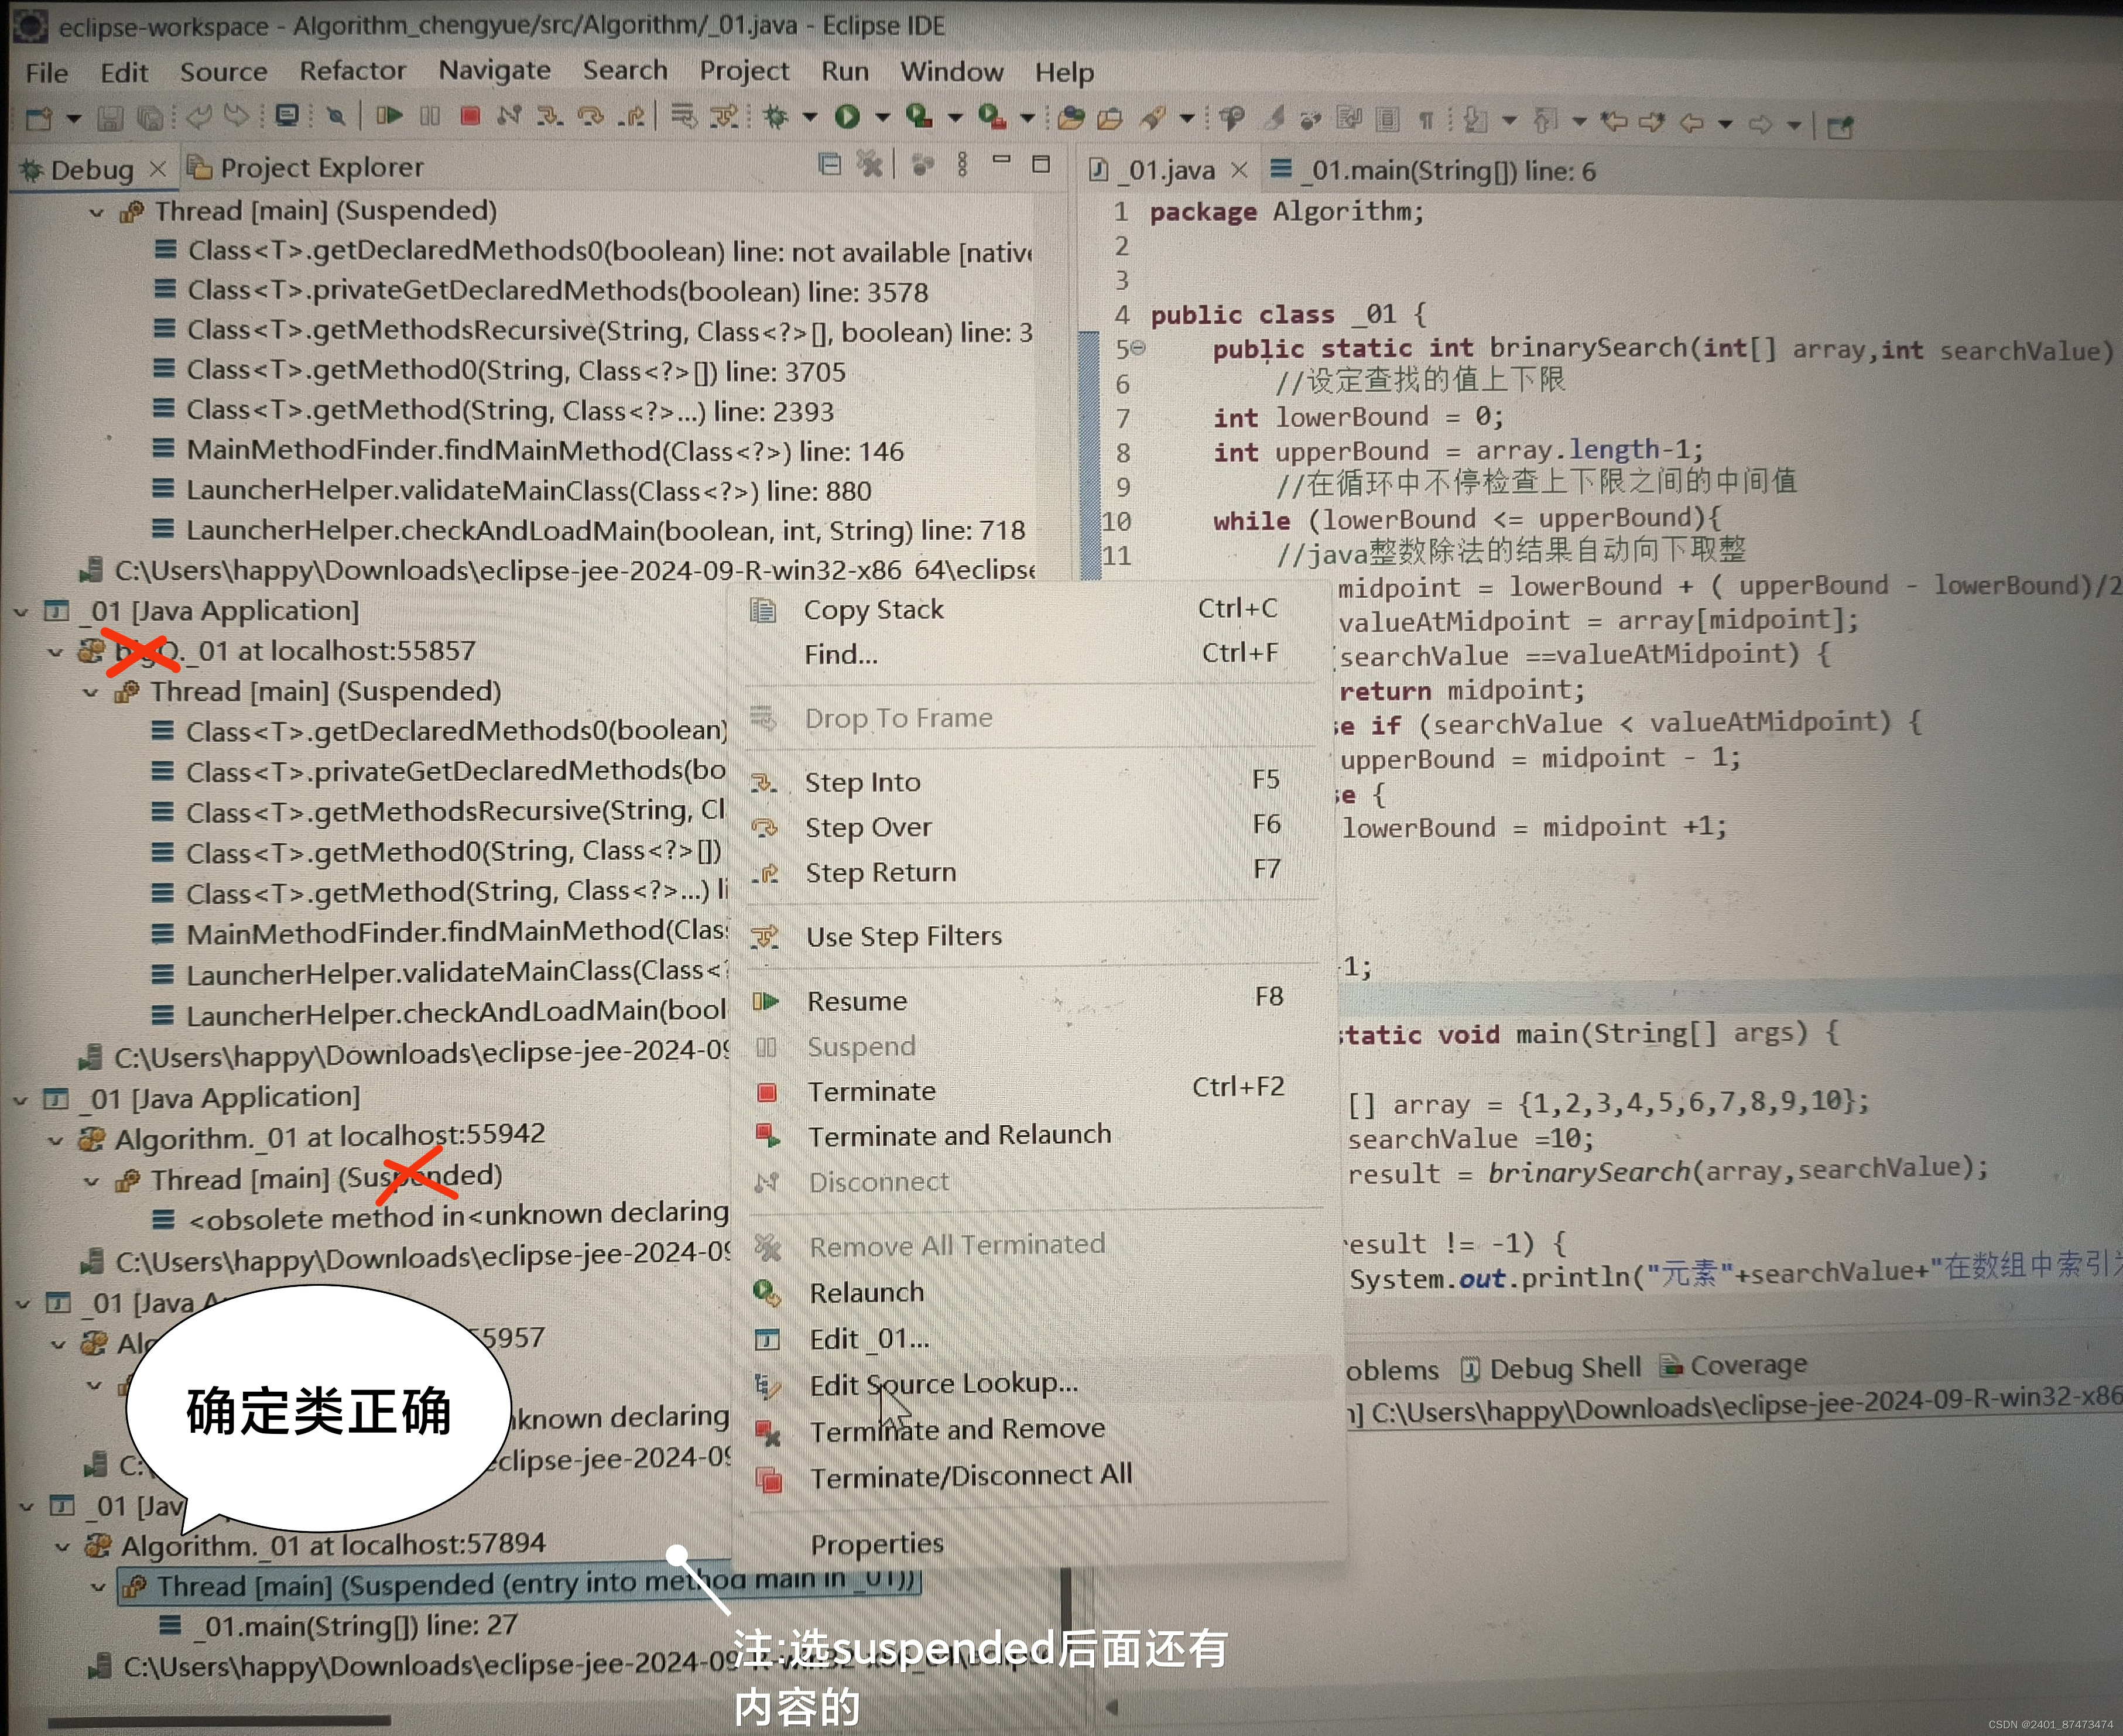
Task: Click the red Terminate toolbar icon
Action: pyautogui.click(x=469, y=117)
